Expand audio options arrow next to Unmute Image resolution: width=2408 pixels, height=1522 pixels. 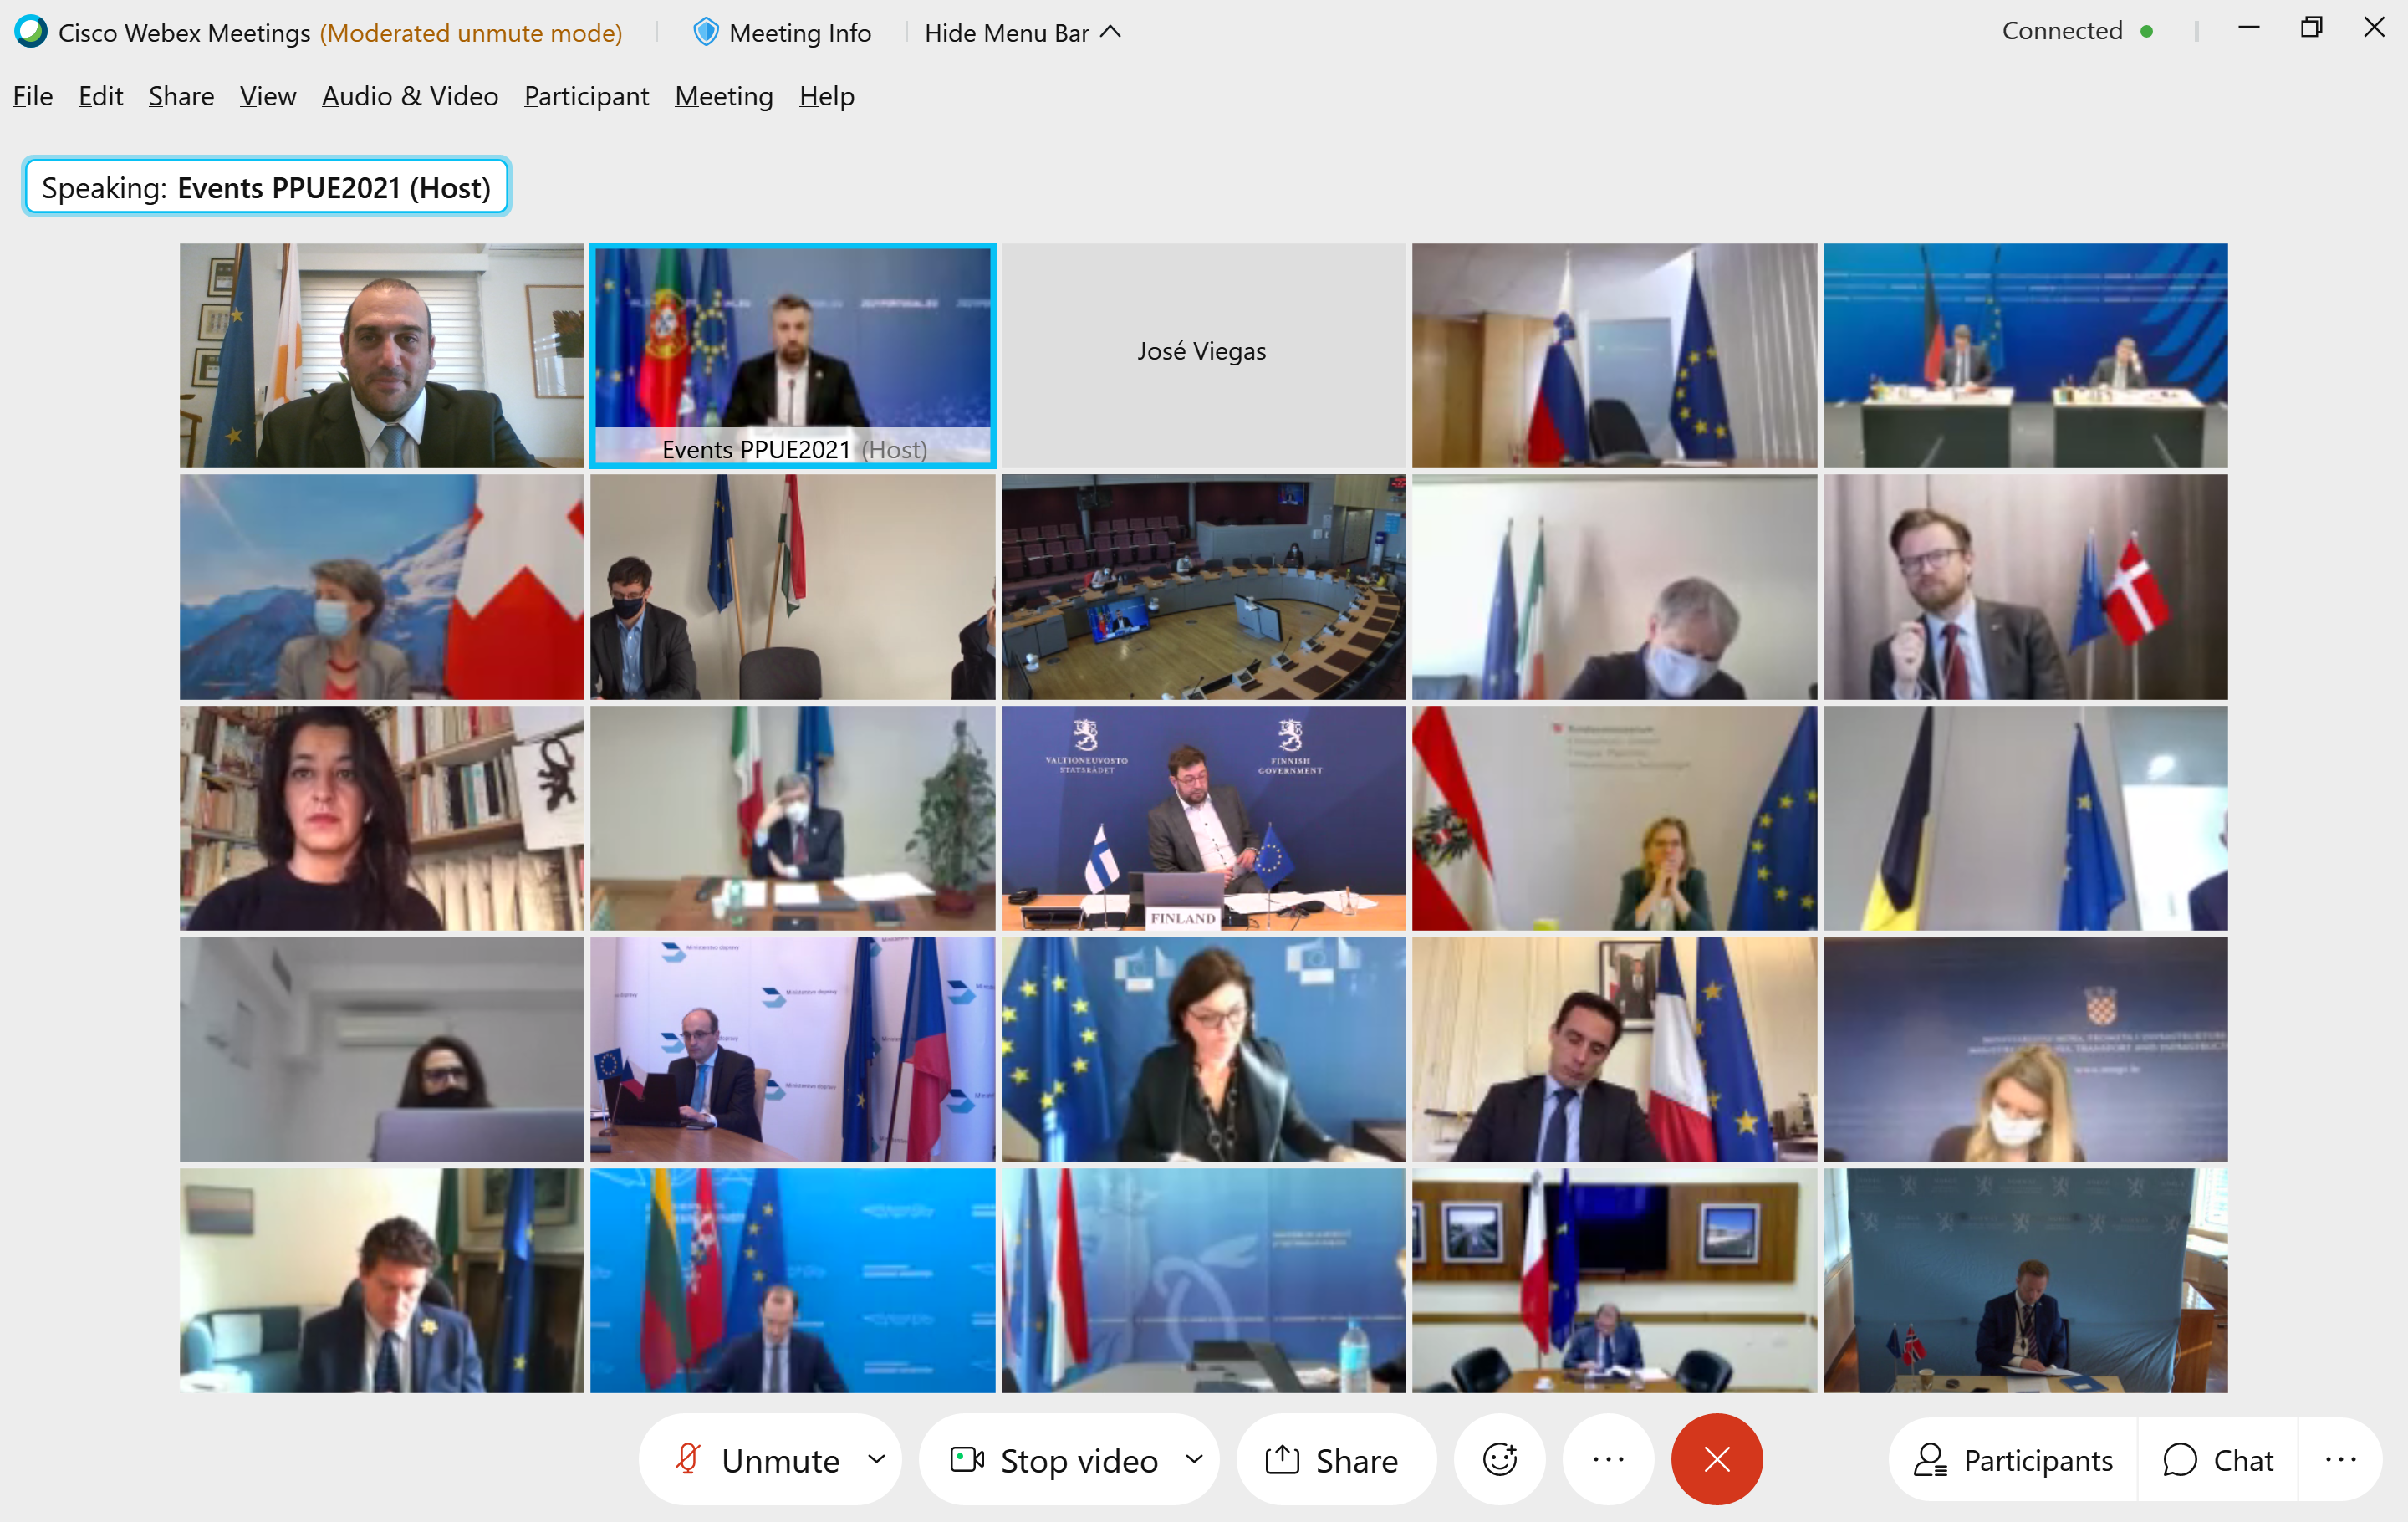877,1460
